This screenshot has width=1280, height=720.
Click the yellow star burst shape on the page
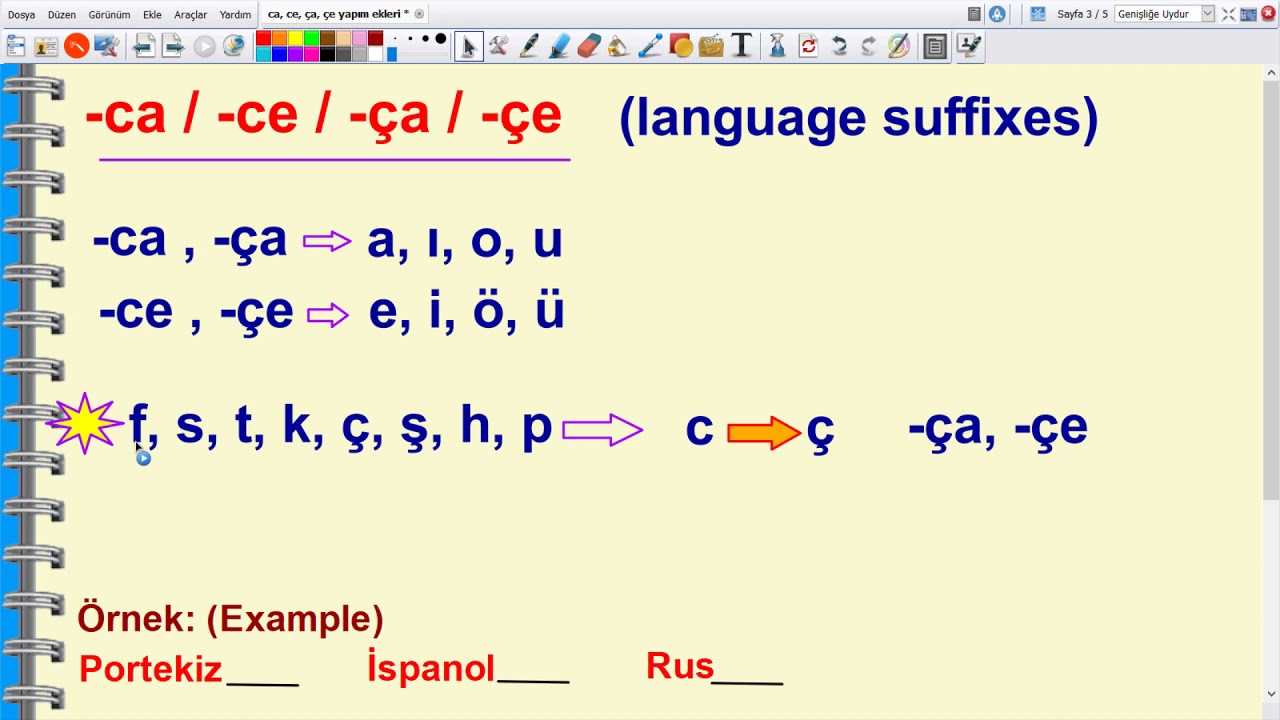tap(85, 424)
